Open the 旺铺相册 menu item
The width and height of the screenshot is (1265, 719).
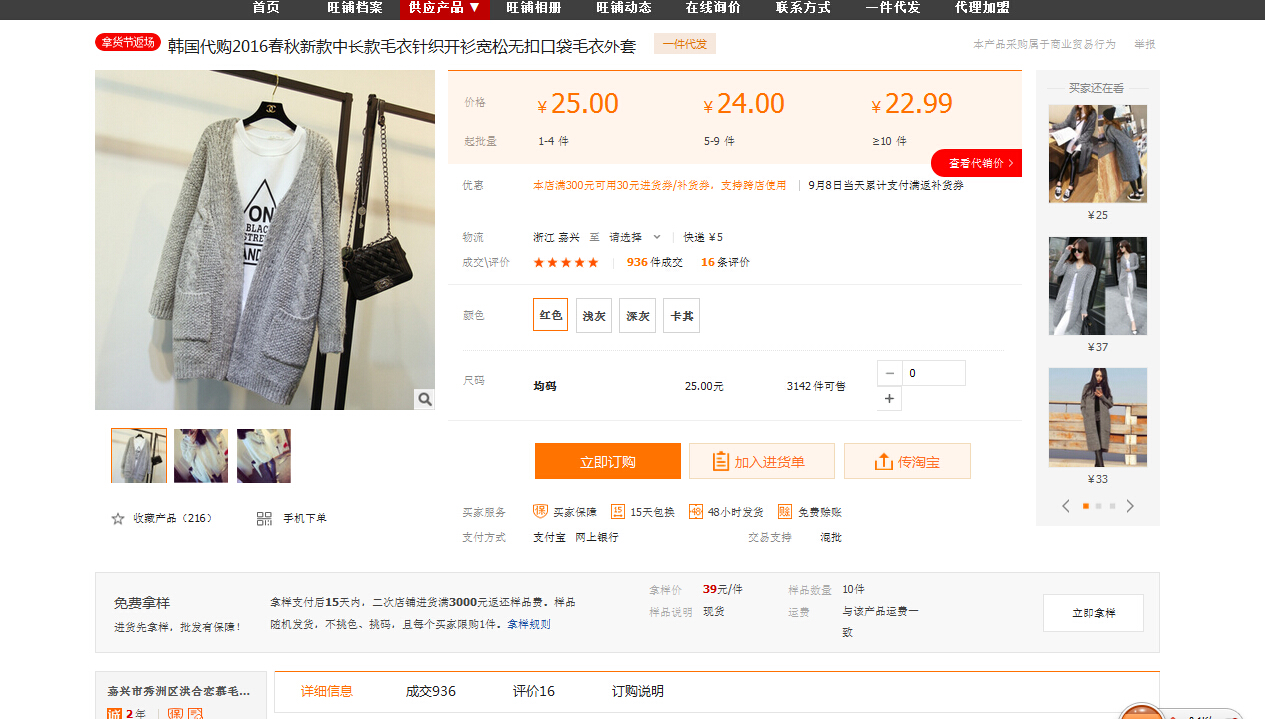click(x=533, y=8)
